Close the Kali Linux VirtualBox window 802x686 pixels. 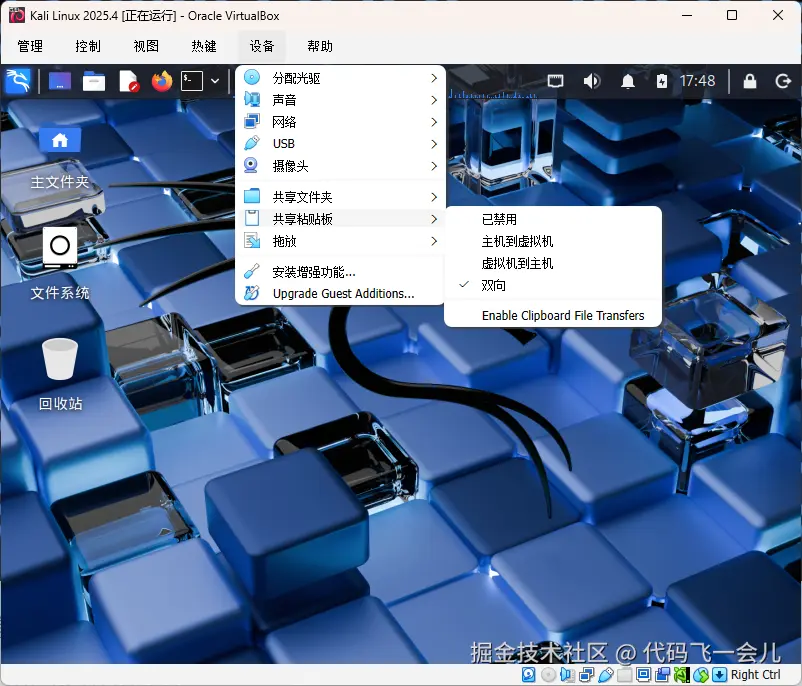778,15
